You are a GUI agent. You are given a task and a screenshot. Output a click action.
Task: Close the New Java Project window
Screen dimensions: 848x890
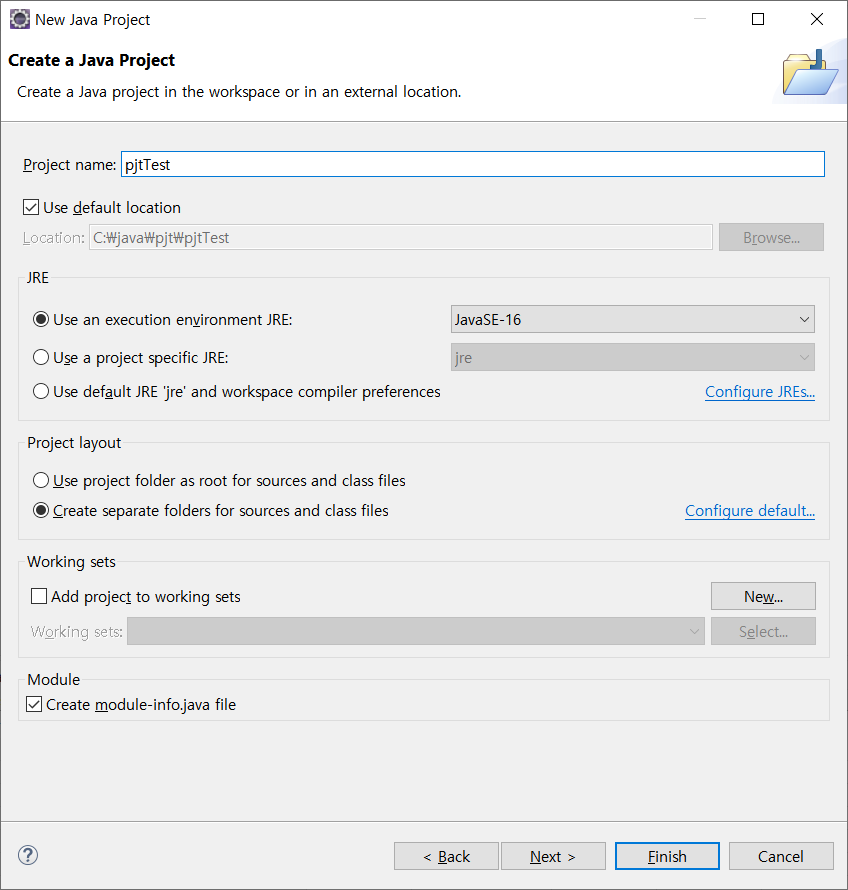point(817,19)
